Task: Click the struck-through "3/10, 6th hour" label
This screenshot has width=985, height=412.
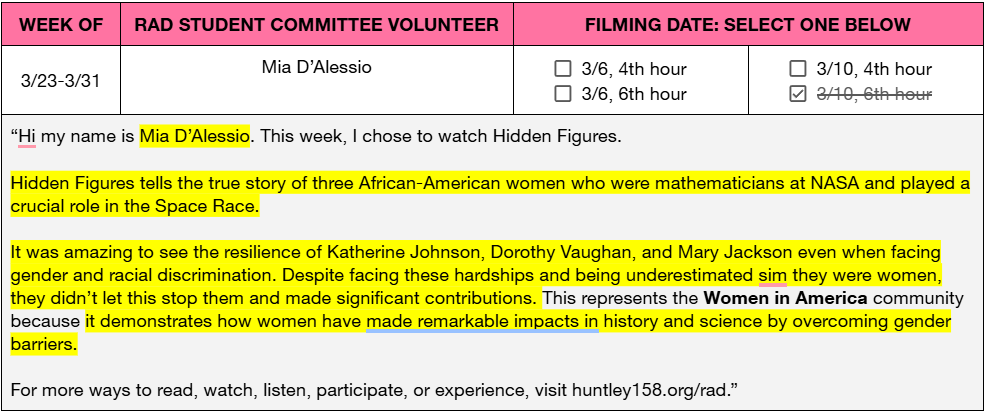Action: tap(874, 94)
